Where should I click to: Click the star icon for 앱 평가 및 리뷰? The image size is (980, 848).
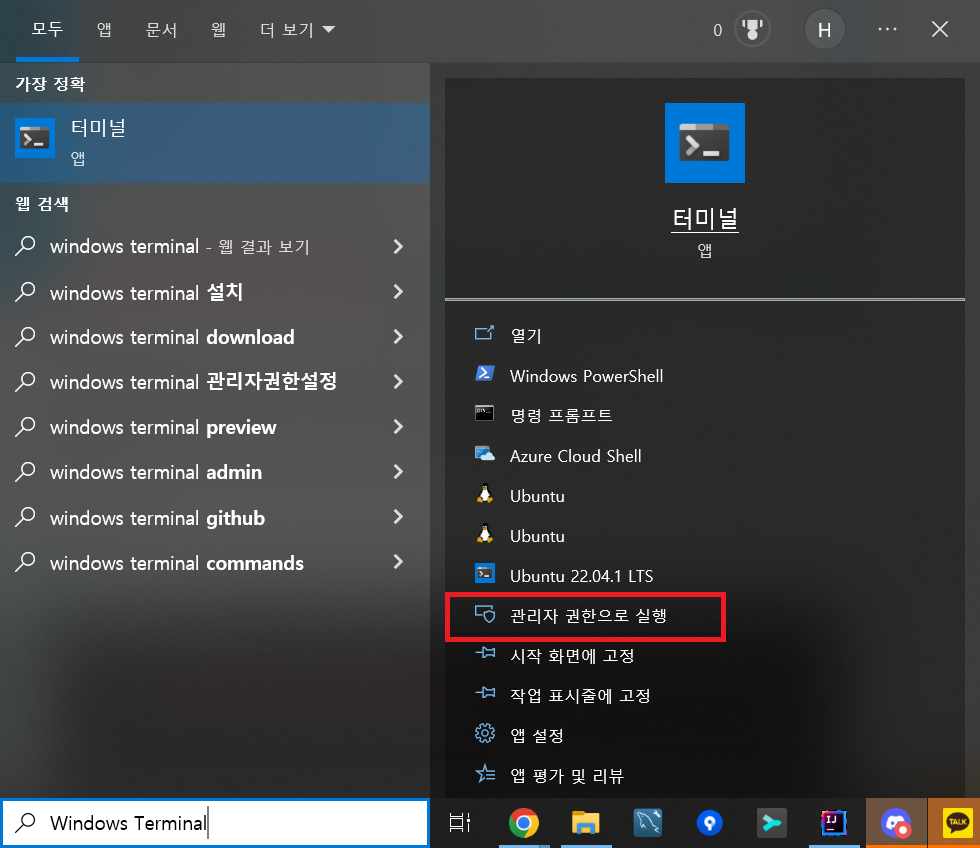click(485, 773)
